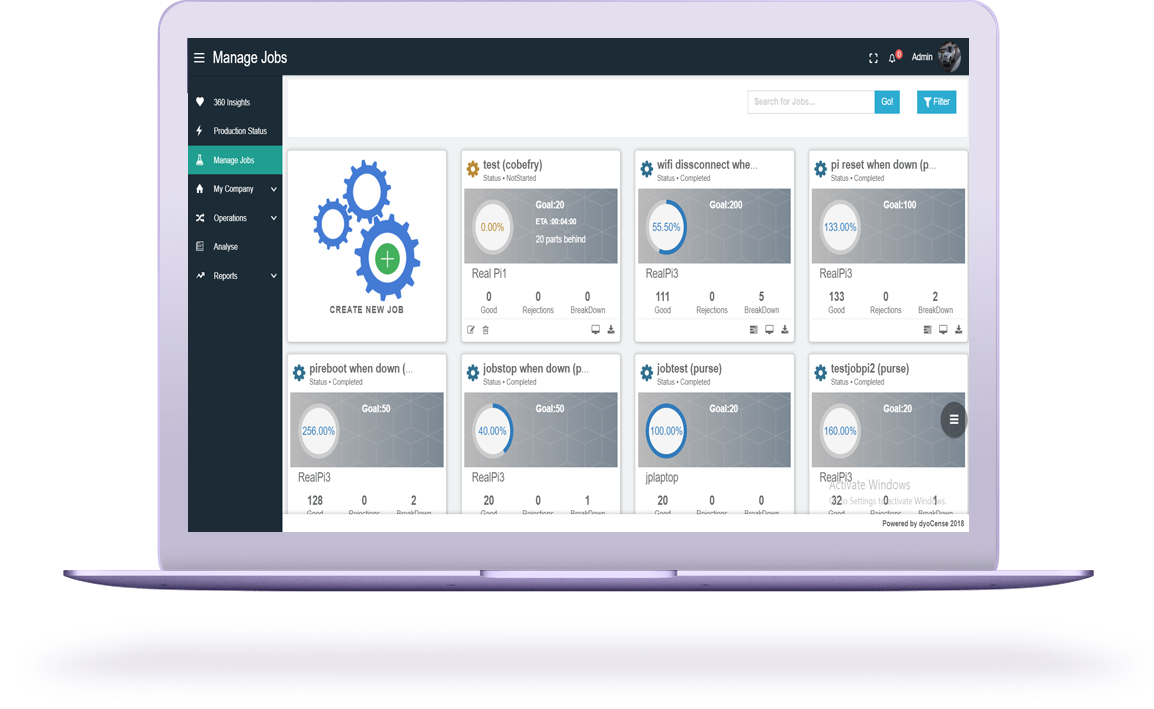The image size is (1154, 709).
Task: Click the 100.00% progress circle
Action: click(666, 431)
